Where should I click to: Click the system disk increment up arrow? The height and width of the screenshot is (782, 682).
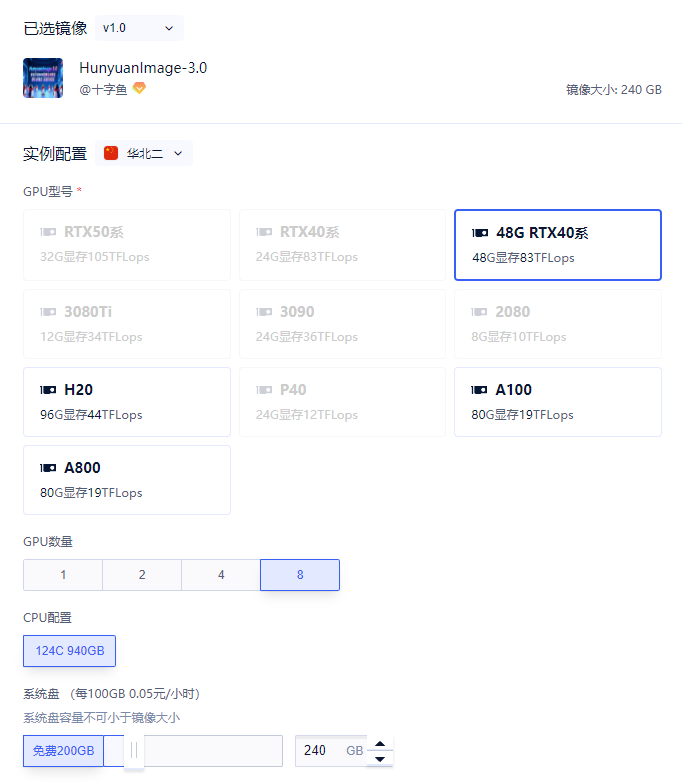(x=380, y=744)
